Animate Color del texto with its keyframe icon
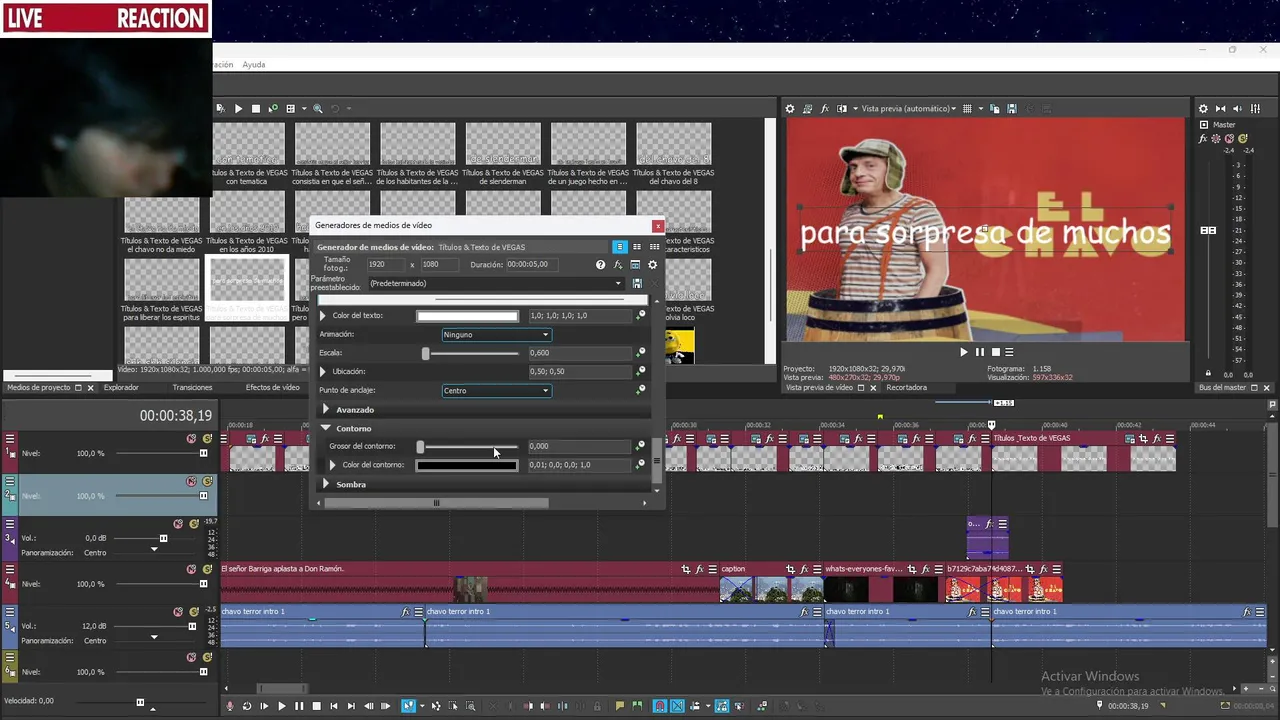The height and width of the screenshot is (720, 1280). click(x=641, y=315)
